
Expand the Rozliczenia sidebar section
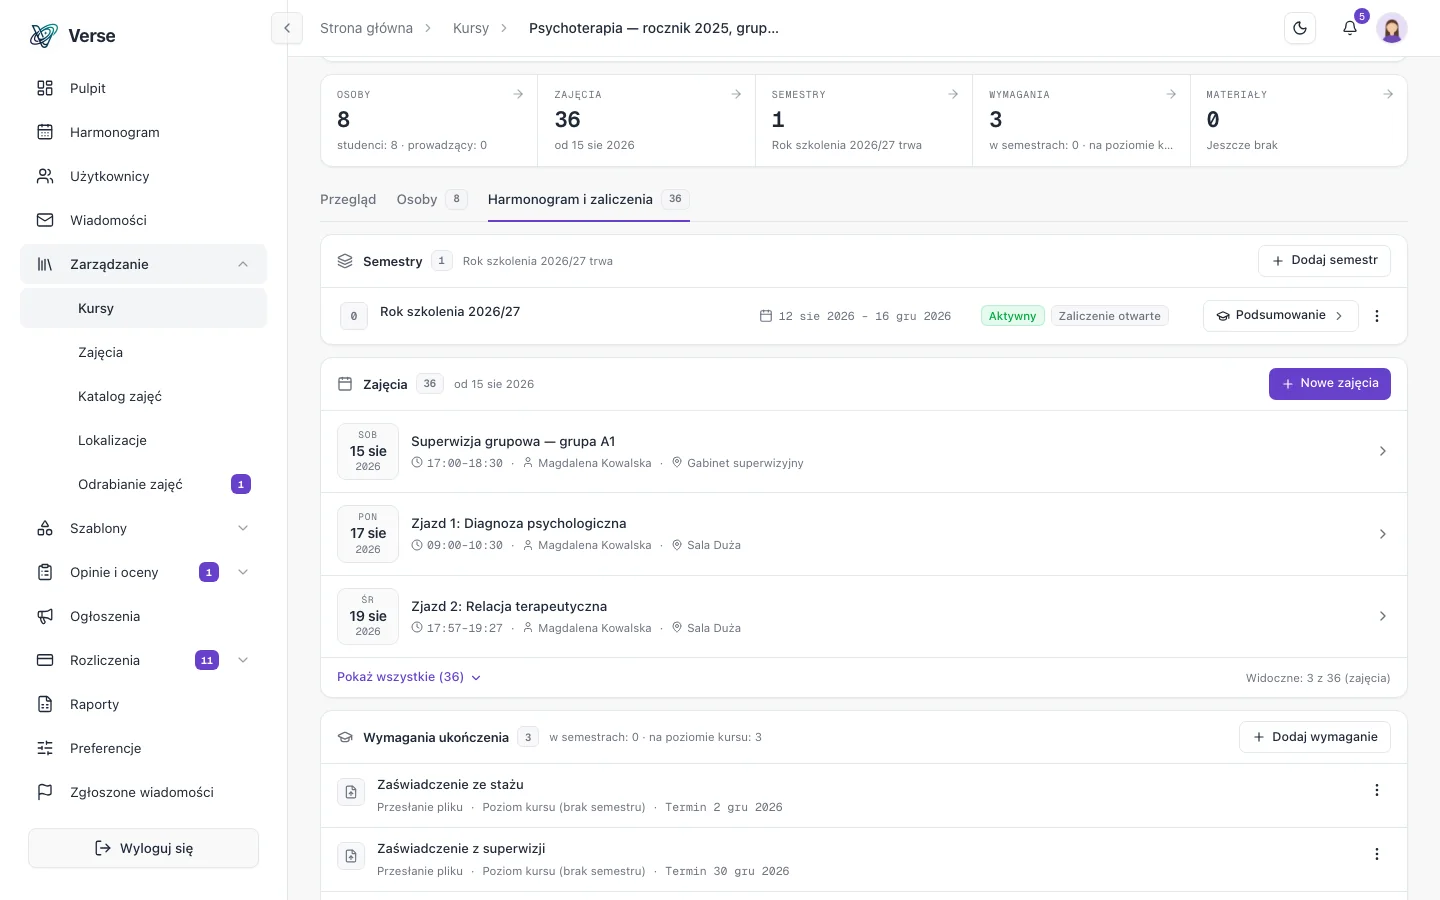[x=144, y=660]
